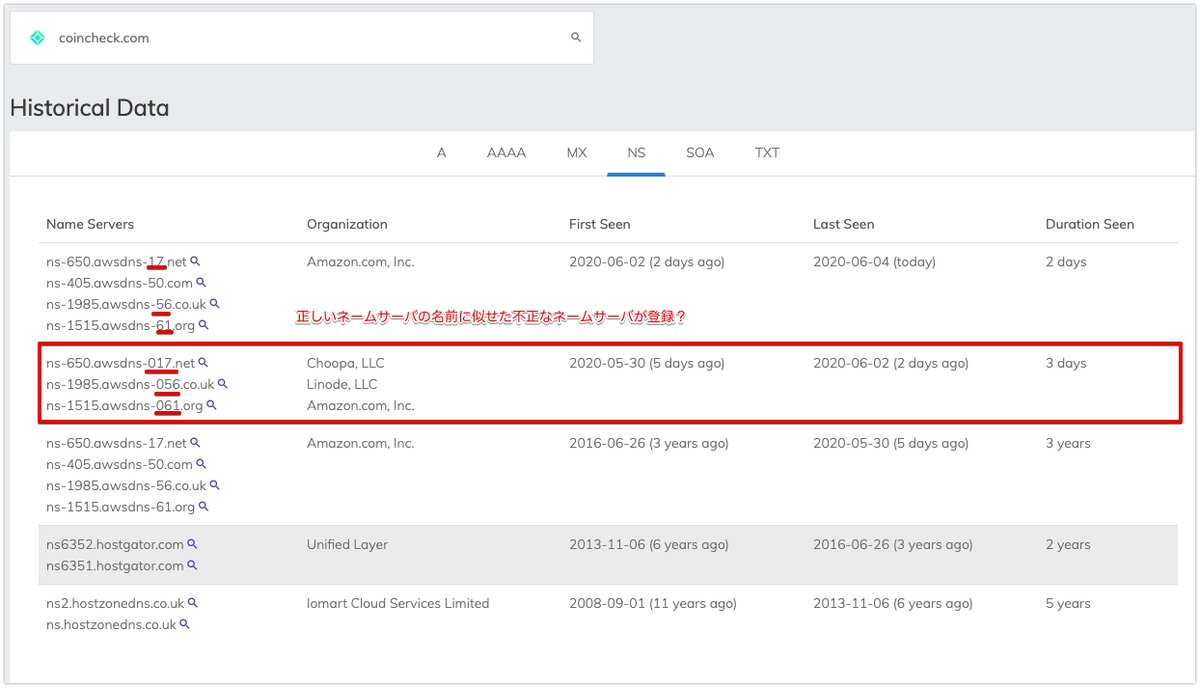Look up ns-1515.awsdns-061.org via its magnifier icon
This screenshot has width=1200, height=688.
211,405
